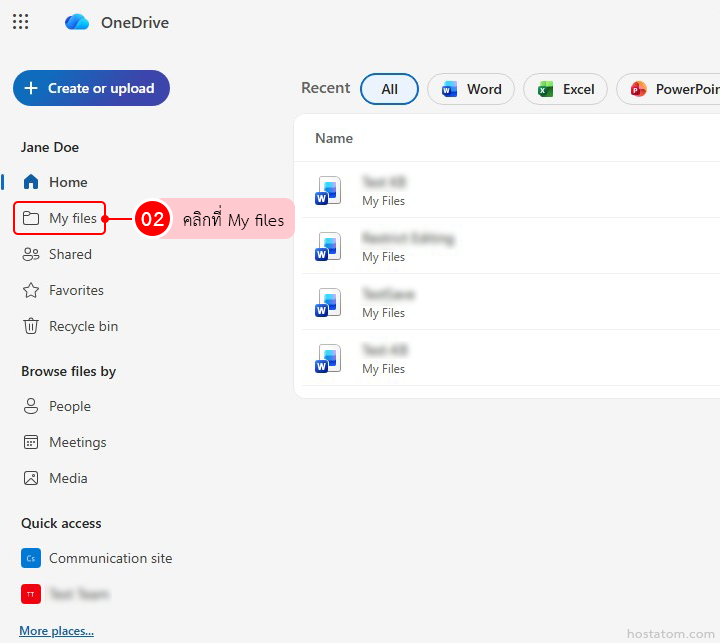This screenshot has height=643, width=720.
Task: Click the blue Cs site icon
Action: coord(31,558)
